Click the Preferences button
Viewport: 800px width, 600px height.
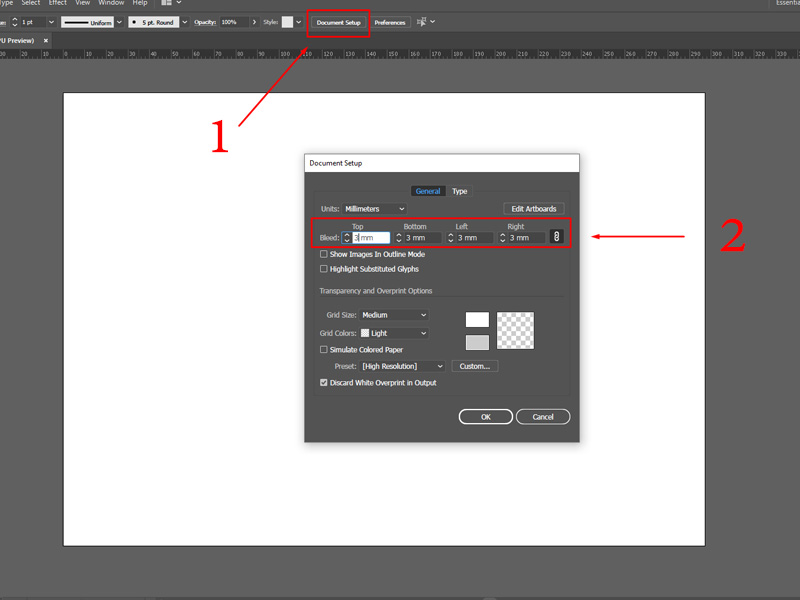coord(390,22)
